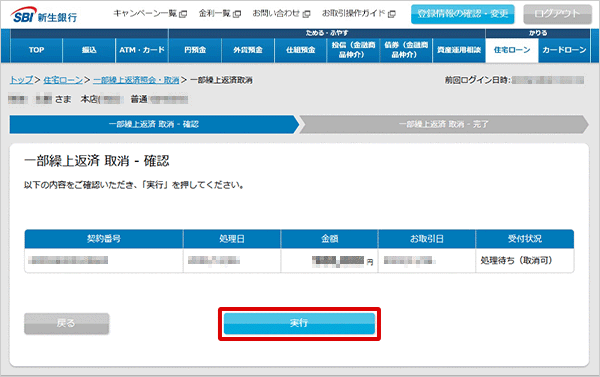This screenshot has height=377, width=600.
Task: Open the お取引操作ガイド link
Action: pos(354,14)
